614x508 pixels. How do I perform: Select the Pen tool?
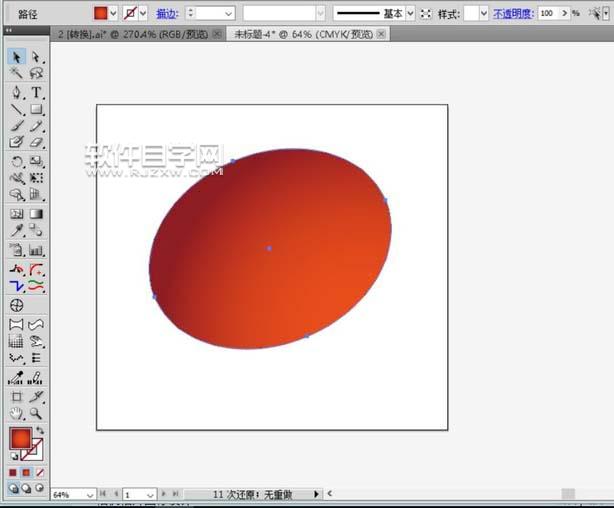16,92
